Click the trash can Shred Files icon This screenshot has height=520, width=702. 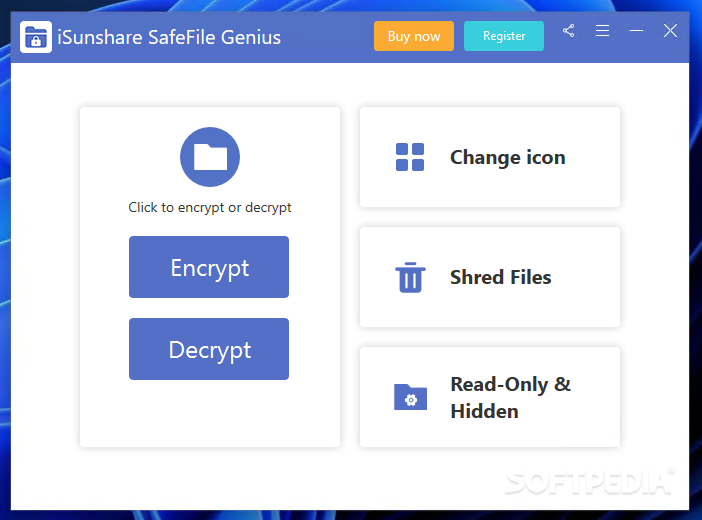pos(410,277)
